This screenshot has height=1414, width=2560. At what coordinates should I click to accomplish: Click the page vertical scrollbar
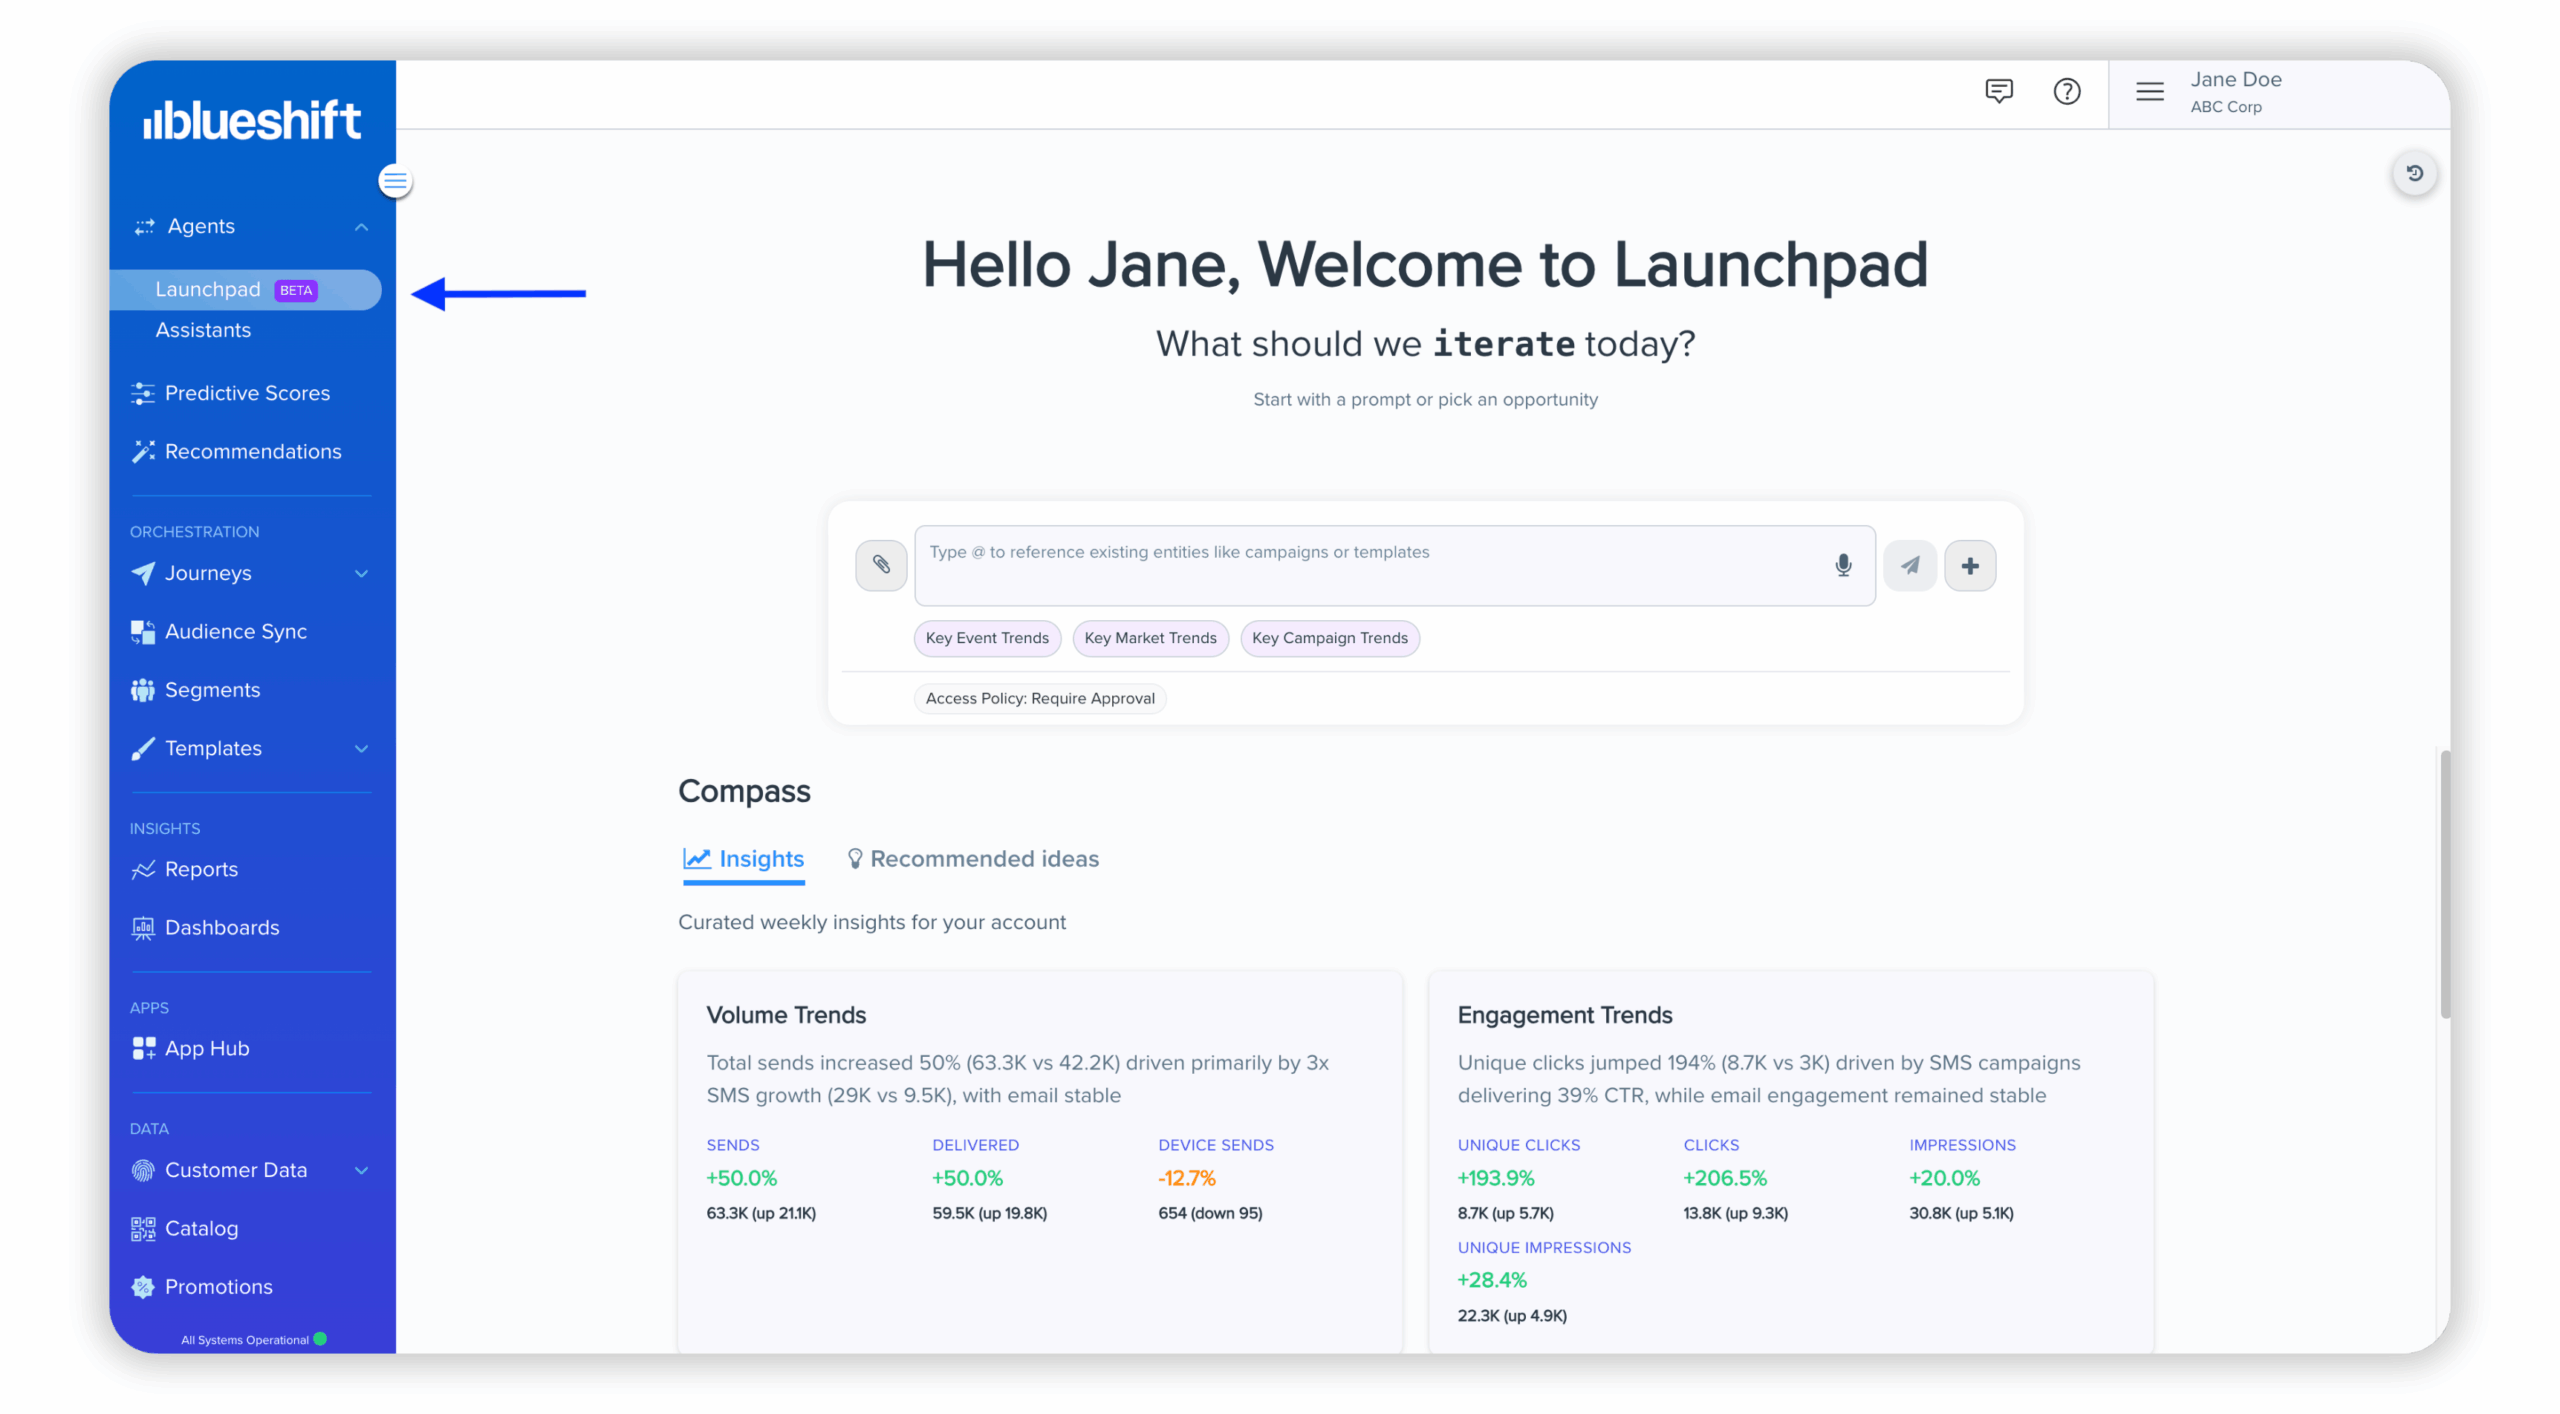(2444, 883)
